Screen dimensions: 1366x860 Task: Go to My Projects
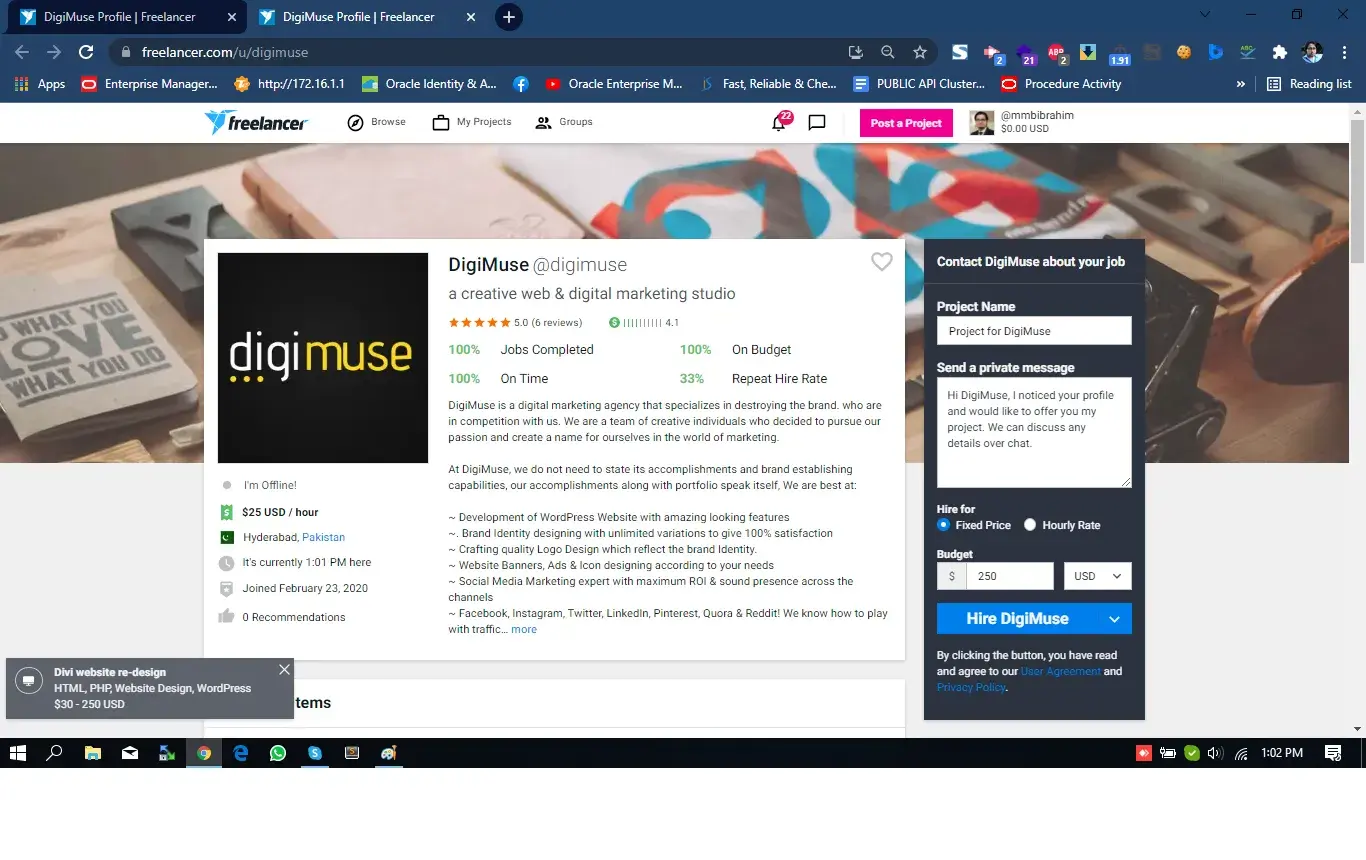pyautogui.click(x=472, y=122)
